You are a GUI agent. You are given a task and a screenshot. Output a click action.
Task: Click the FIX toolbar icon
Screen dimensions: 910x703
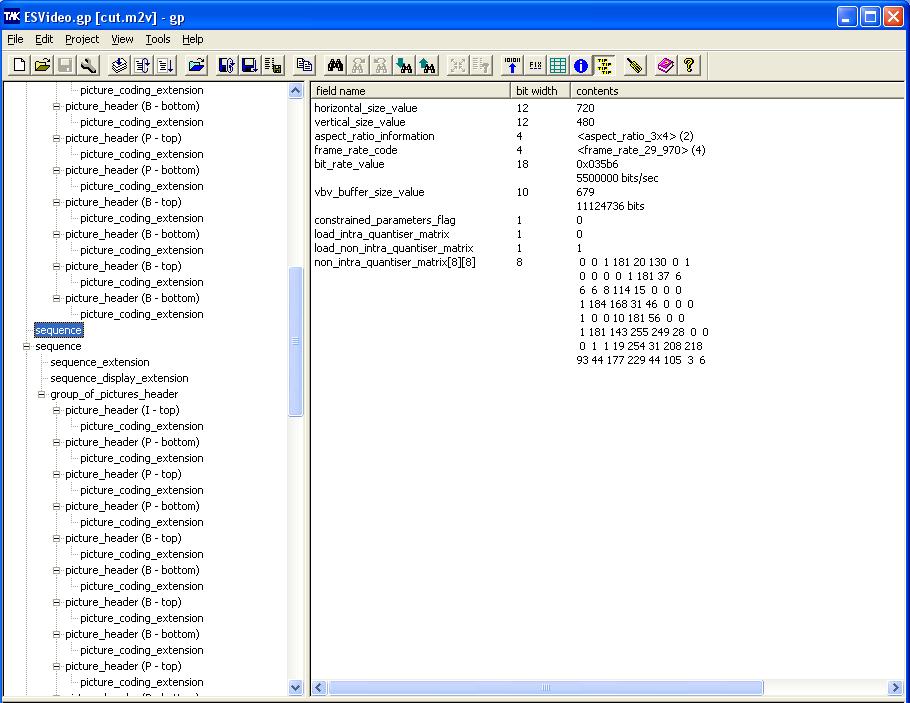coord(535,65)
